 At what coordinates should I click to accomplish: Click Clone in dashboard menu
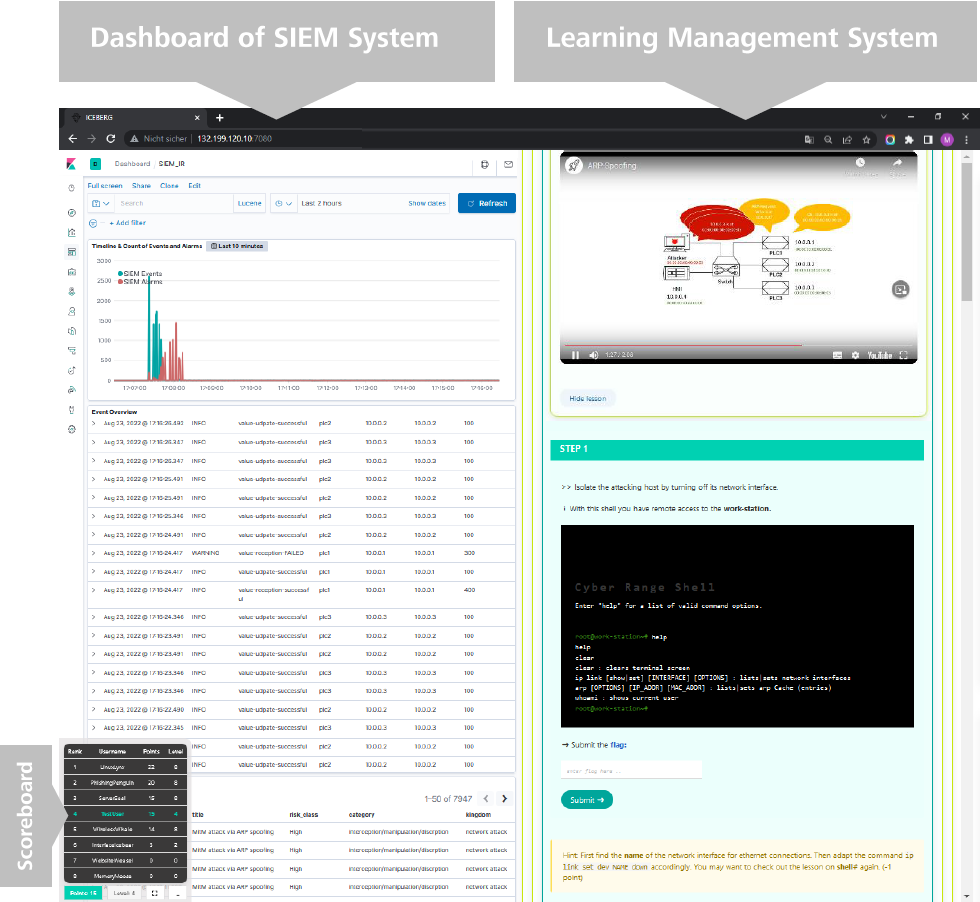coord(169,186)
